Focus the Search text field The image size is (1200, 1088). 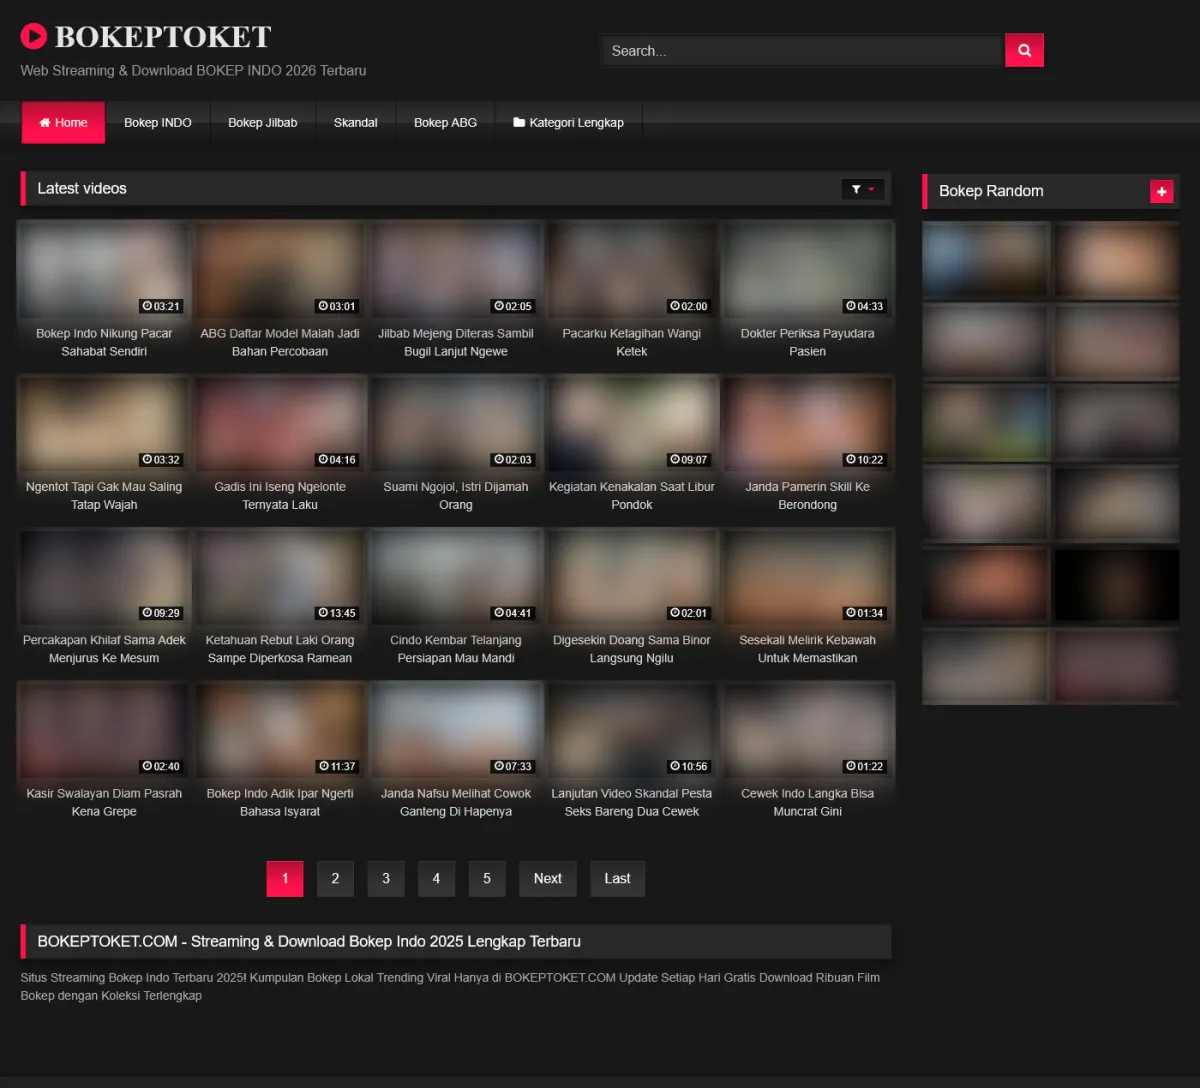(800, 51)
